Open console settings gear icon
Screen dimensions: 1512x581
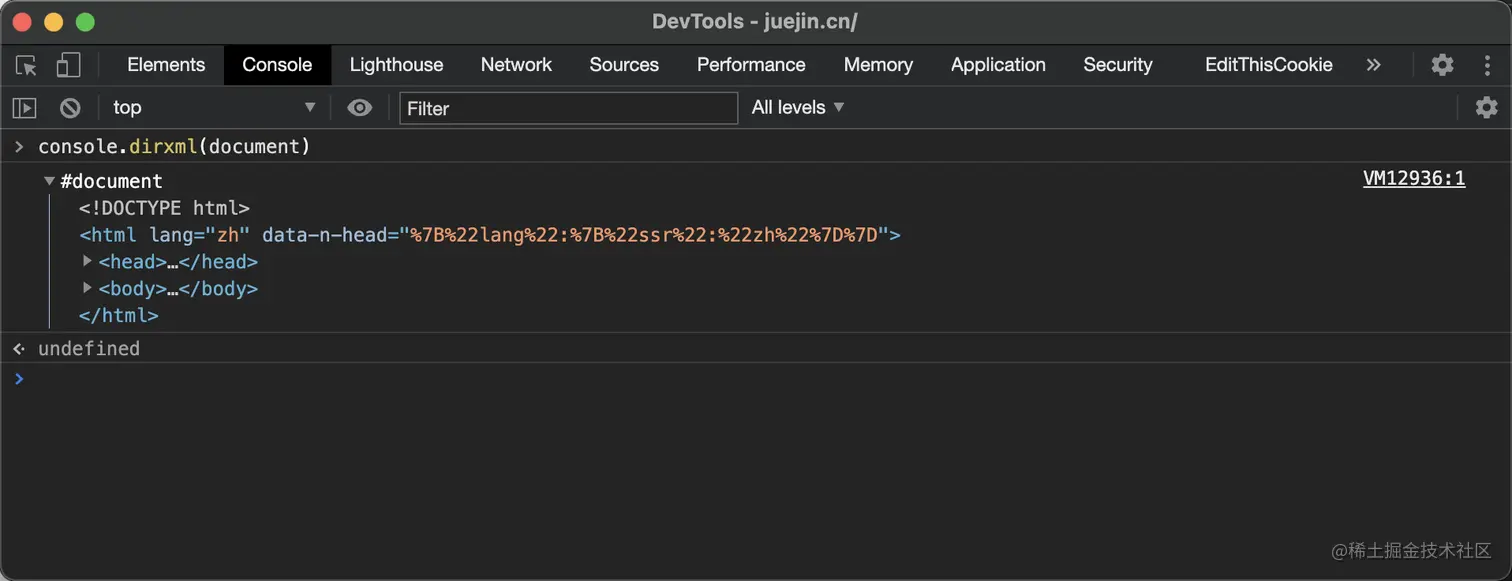point(1487,107)
